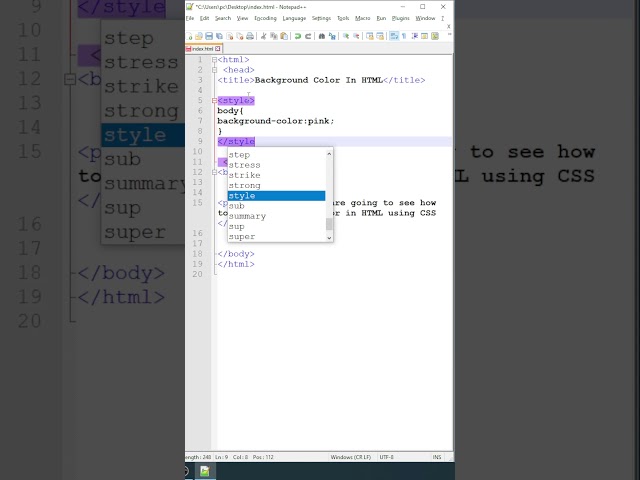Screen dimensions: 640x480
Task: Open the Plugins menu
Action: point(400,18)
